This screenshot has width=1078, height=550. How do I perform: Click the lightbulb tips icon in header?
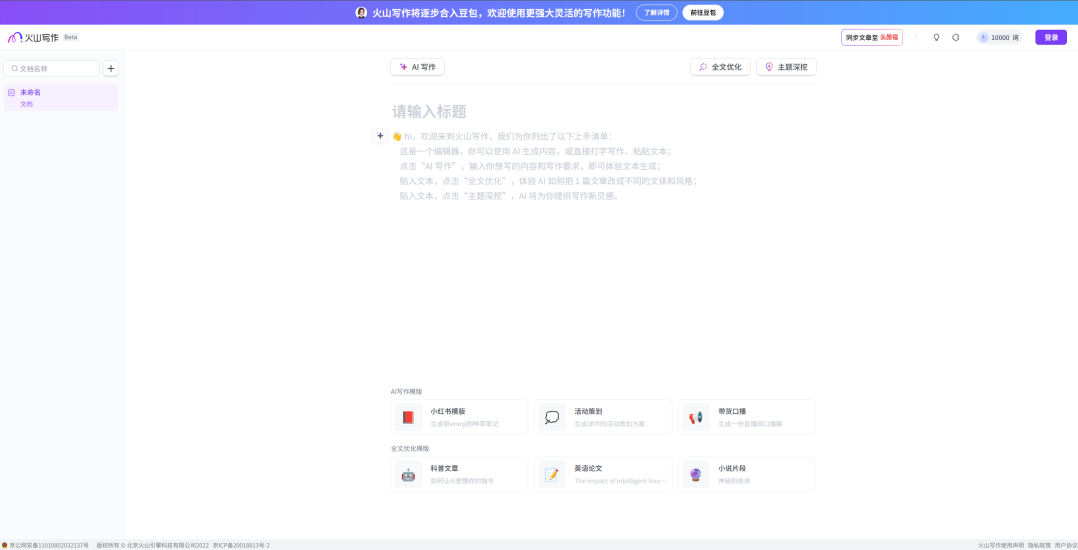[x=936, y=38]
